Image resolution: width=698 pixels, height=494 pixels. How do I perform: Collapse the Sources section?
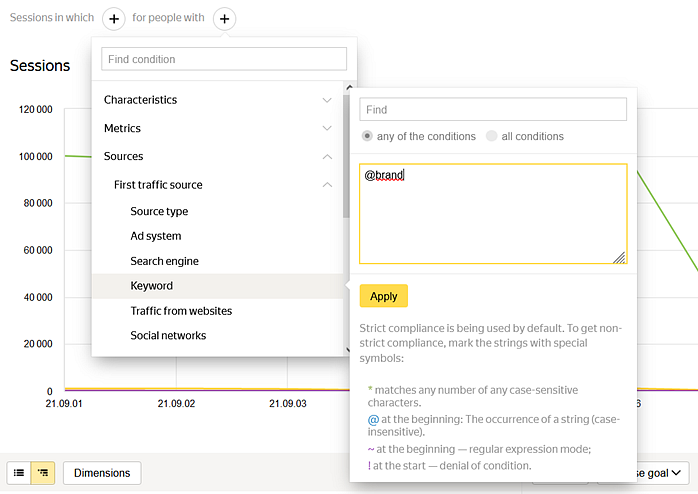tap(326, 157)
